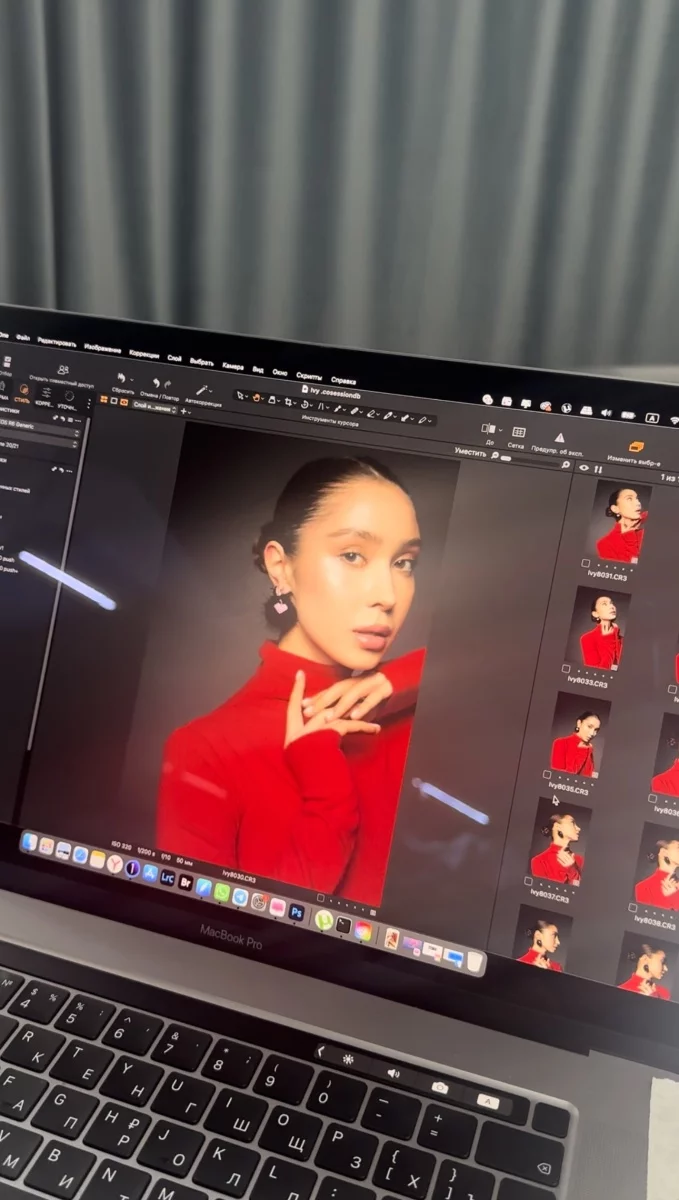Click the Сетка grid toolbar icon
This screenshot has height=1200, width=679.
[519, 432]
